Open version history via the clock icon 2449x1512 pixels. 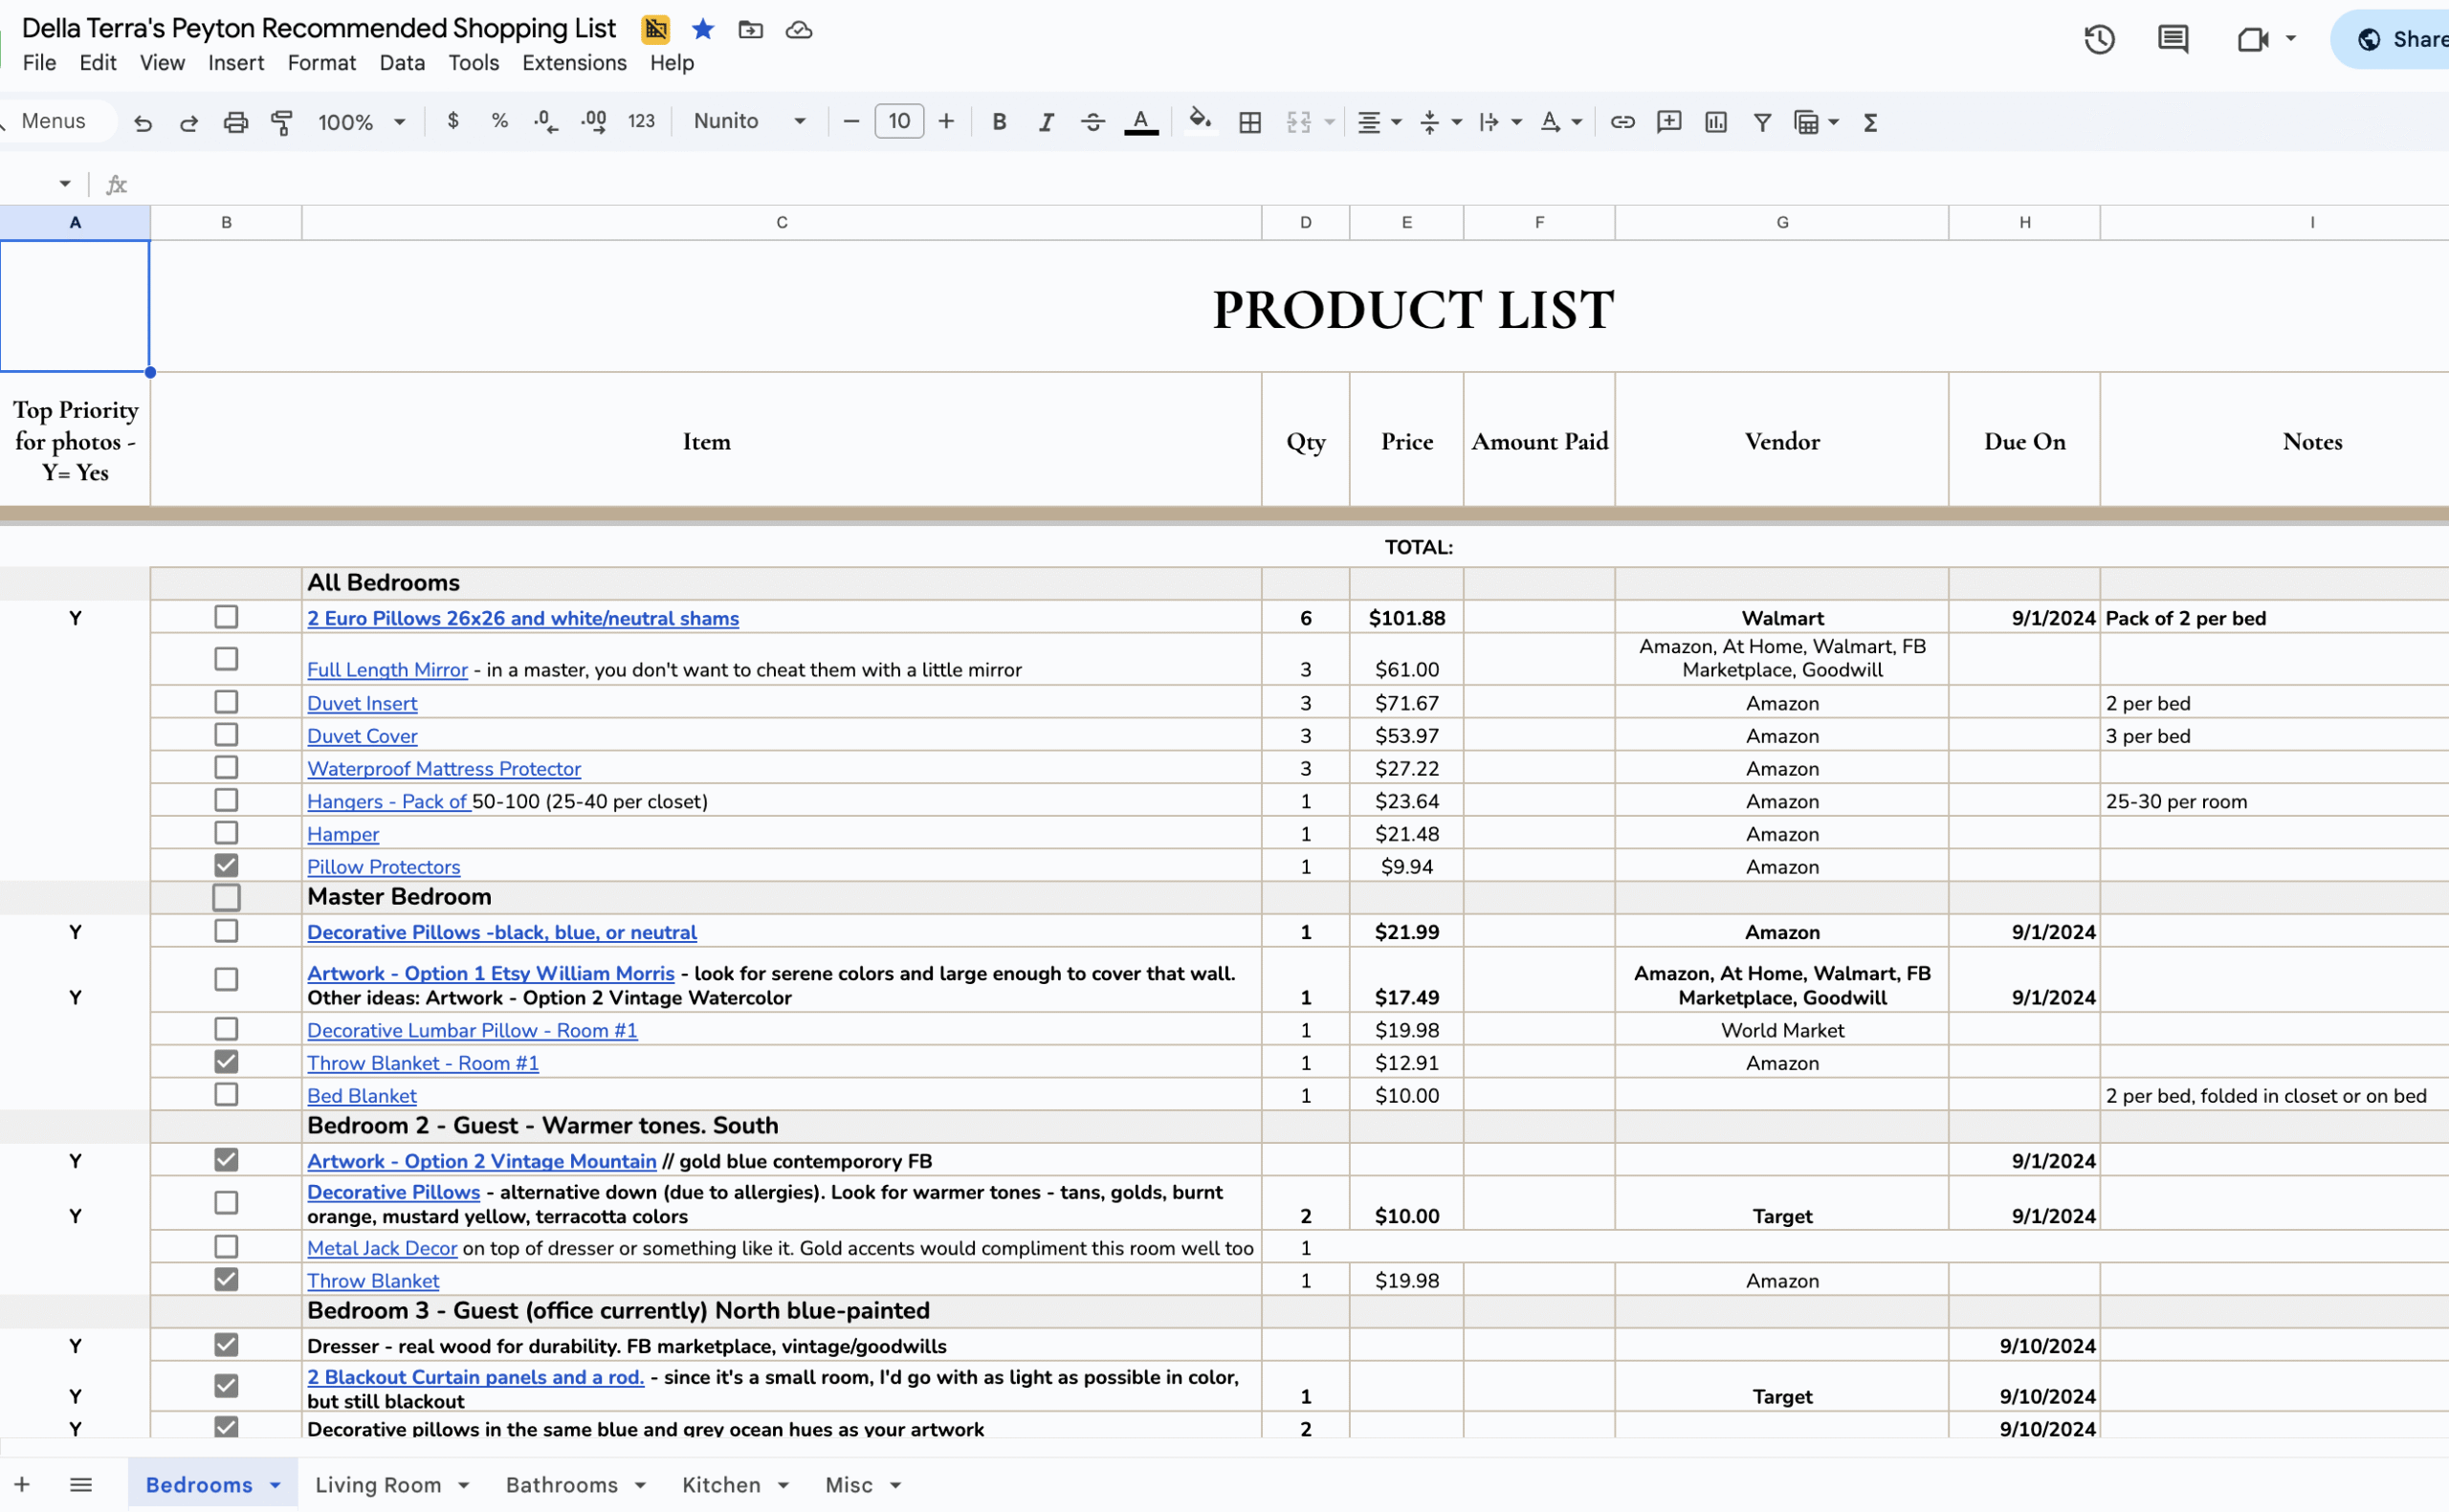point(2098,38)
